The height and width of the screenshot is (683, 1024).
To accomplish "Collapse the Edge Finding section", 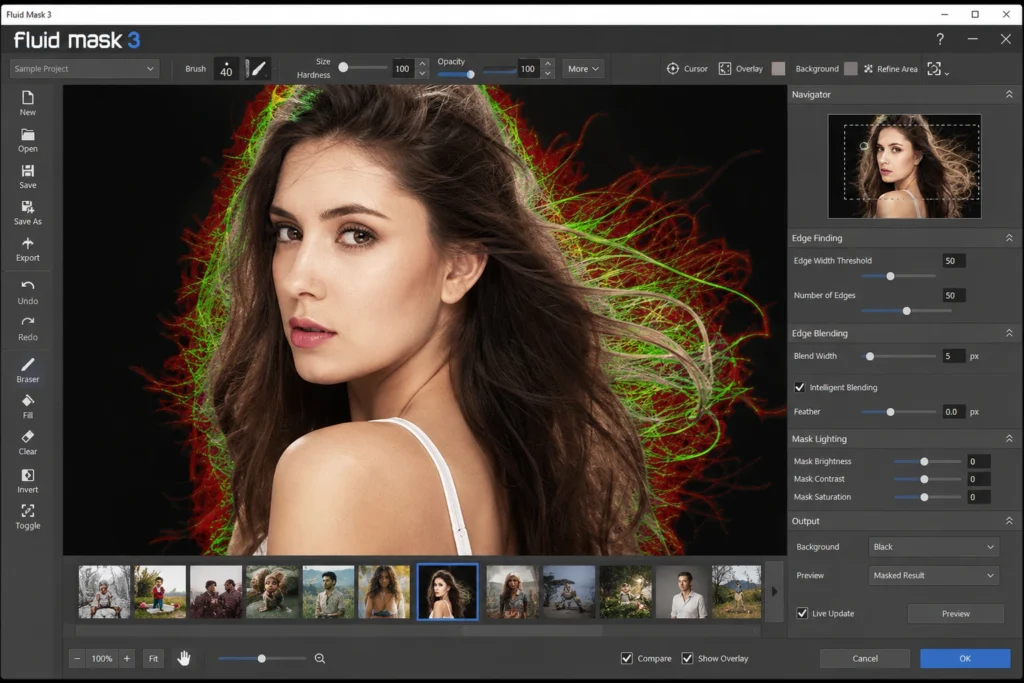I will (x=1009, y=238).
